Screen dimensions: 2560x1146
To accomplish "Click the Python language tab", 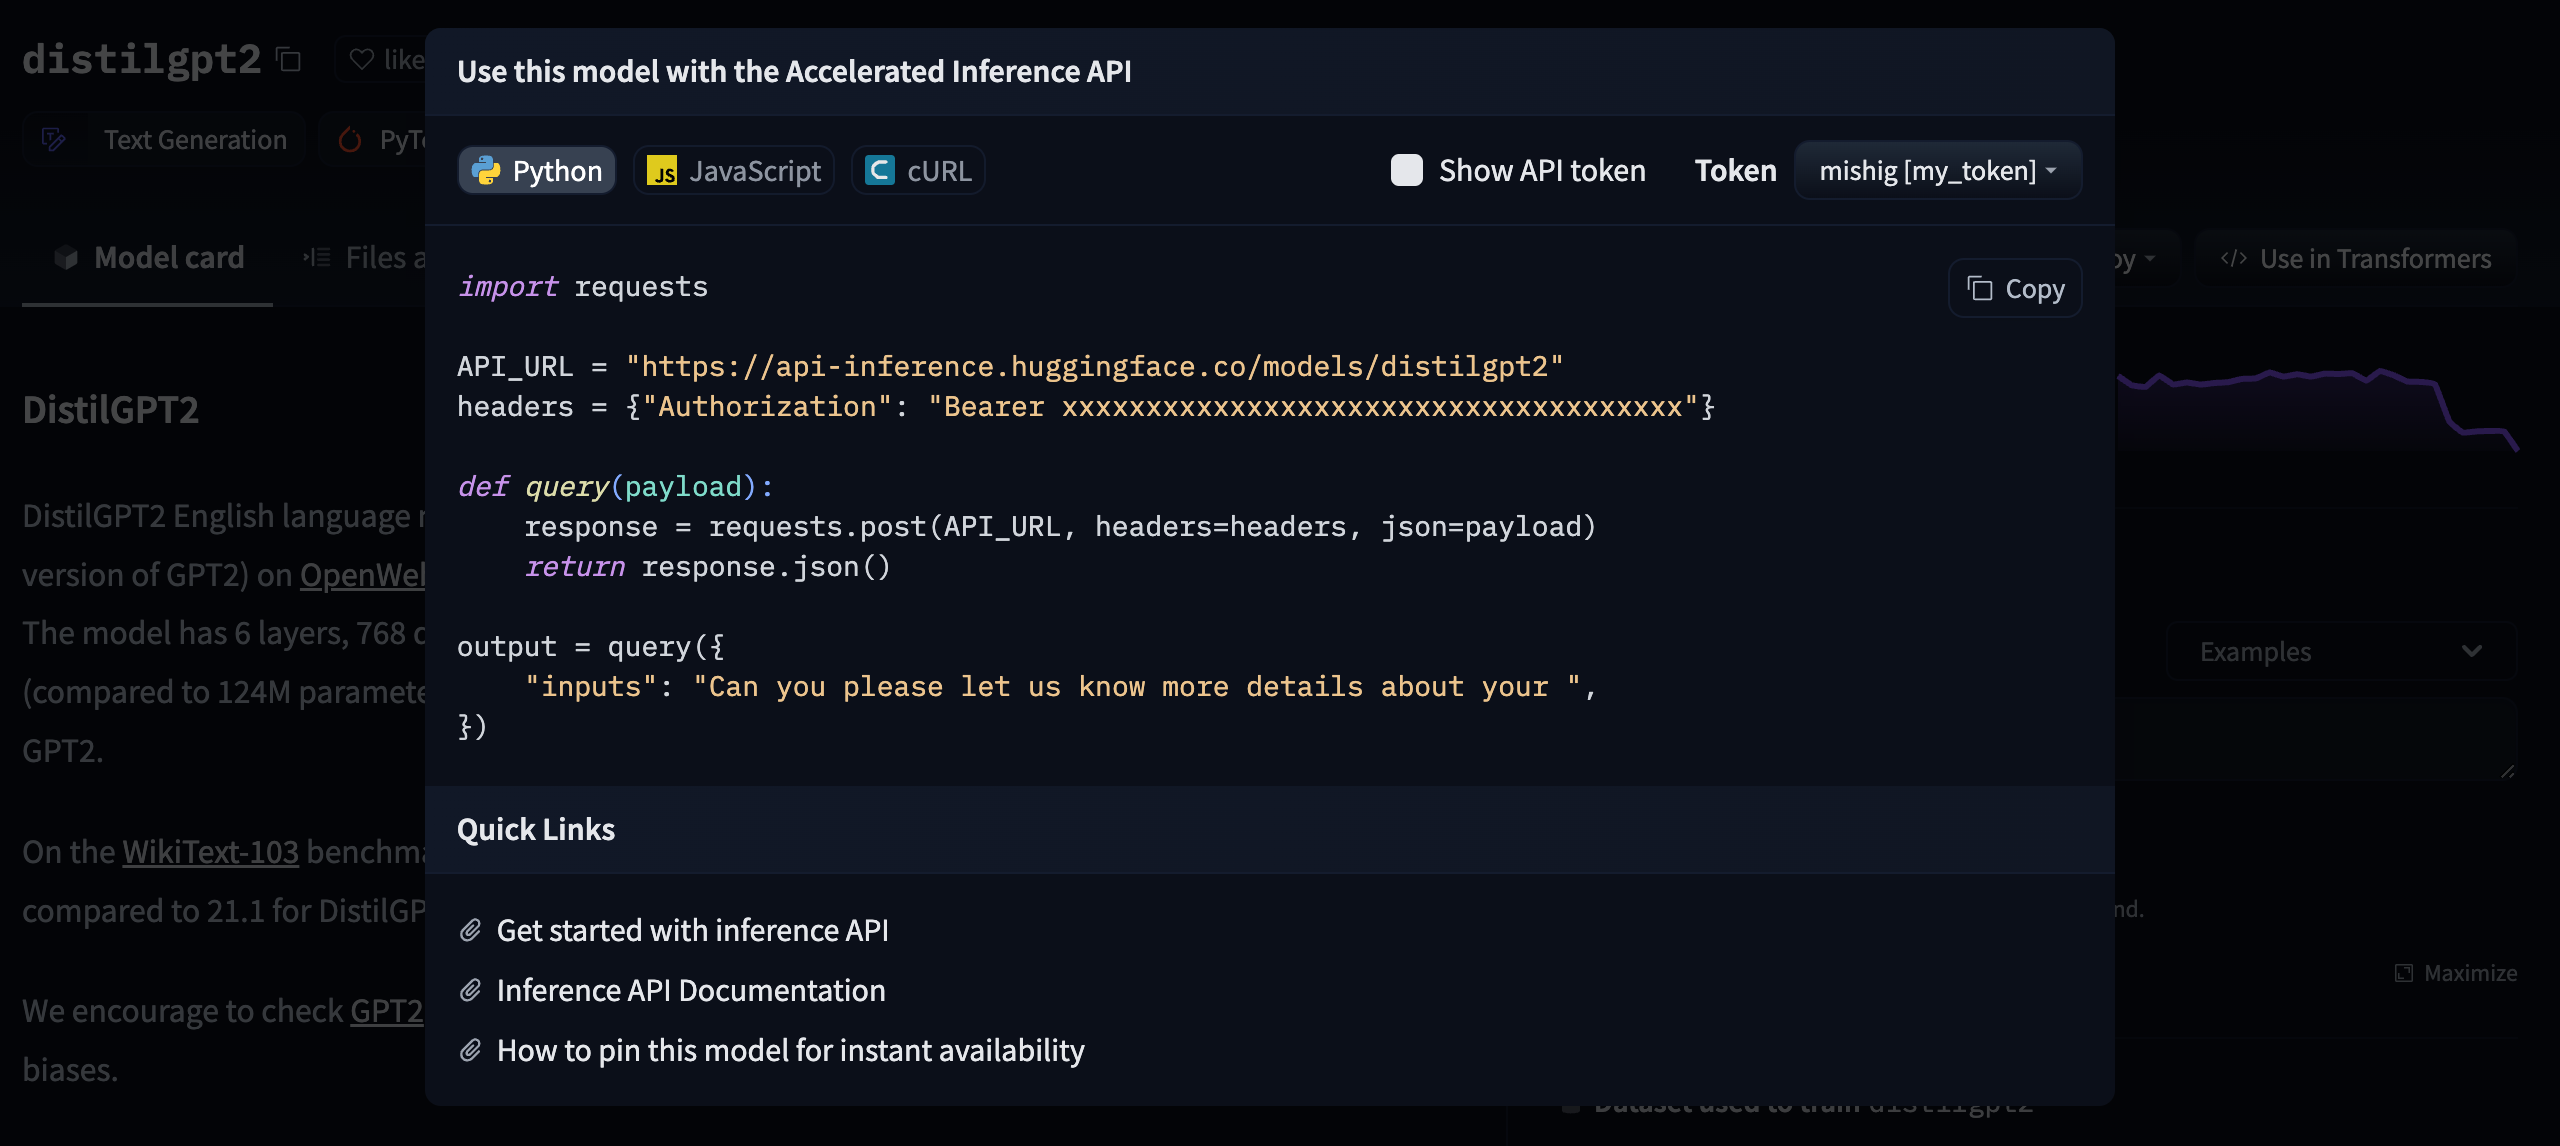I will (536, 168).
